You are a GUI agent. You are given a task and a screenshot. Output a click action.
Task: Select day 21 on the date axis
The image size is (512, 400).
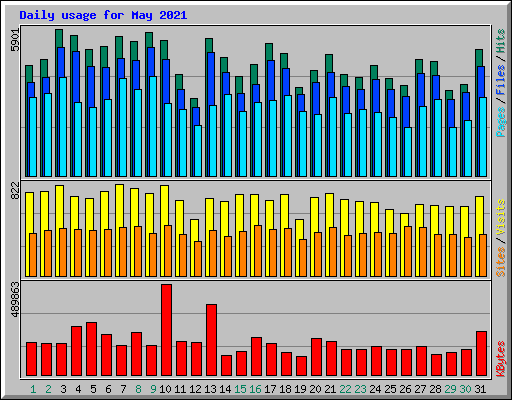click(330, 389)
